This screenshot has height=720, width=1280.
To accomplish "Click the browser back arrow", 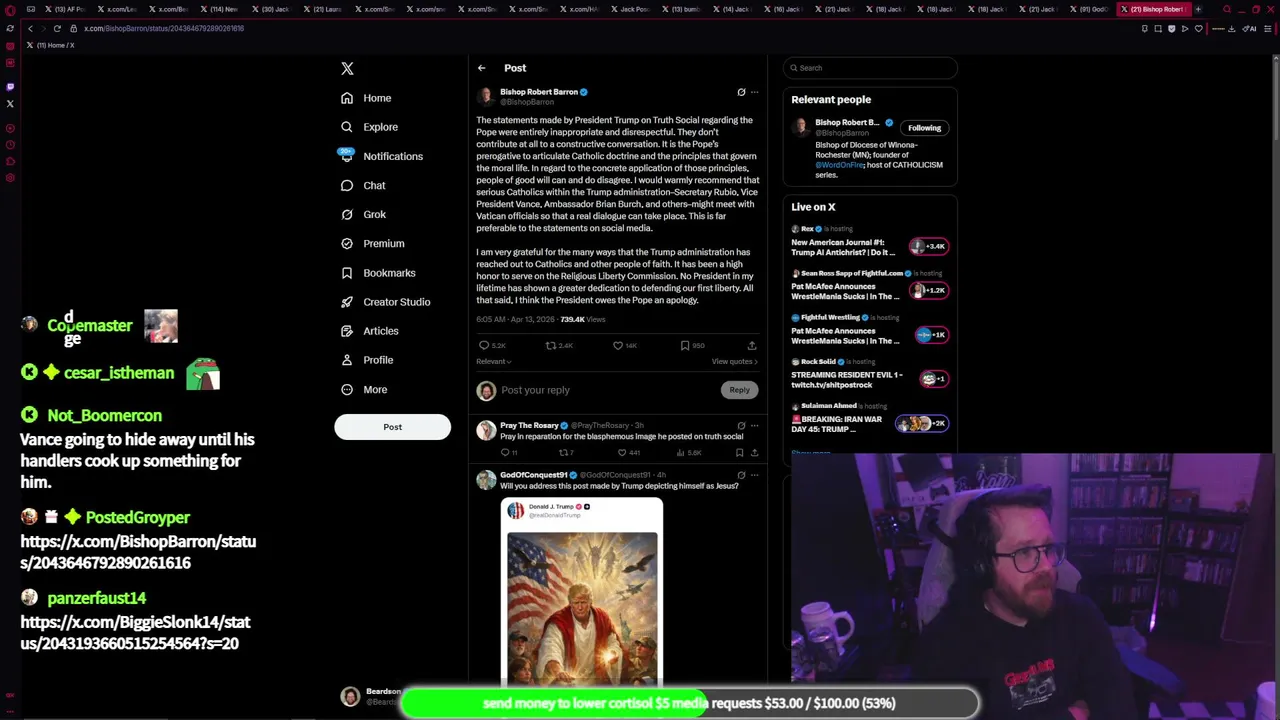I will 30,28.
